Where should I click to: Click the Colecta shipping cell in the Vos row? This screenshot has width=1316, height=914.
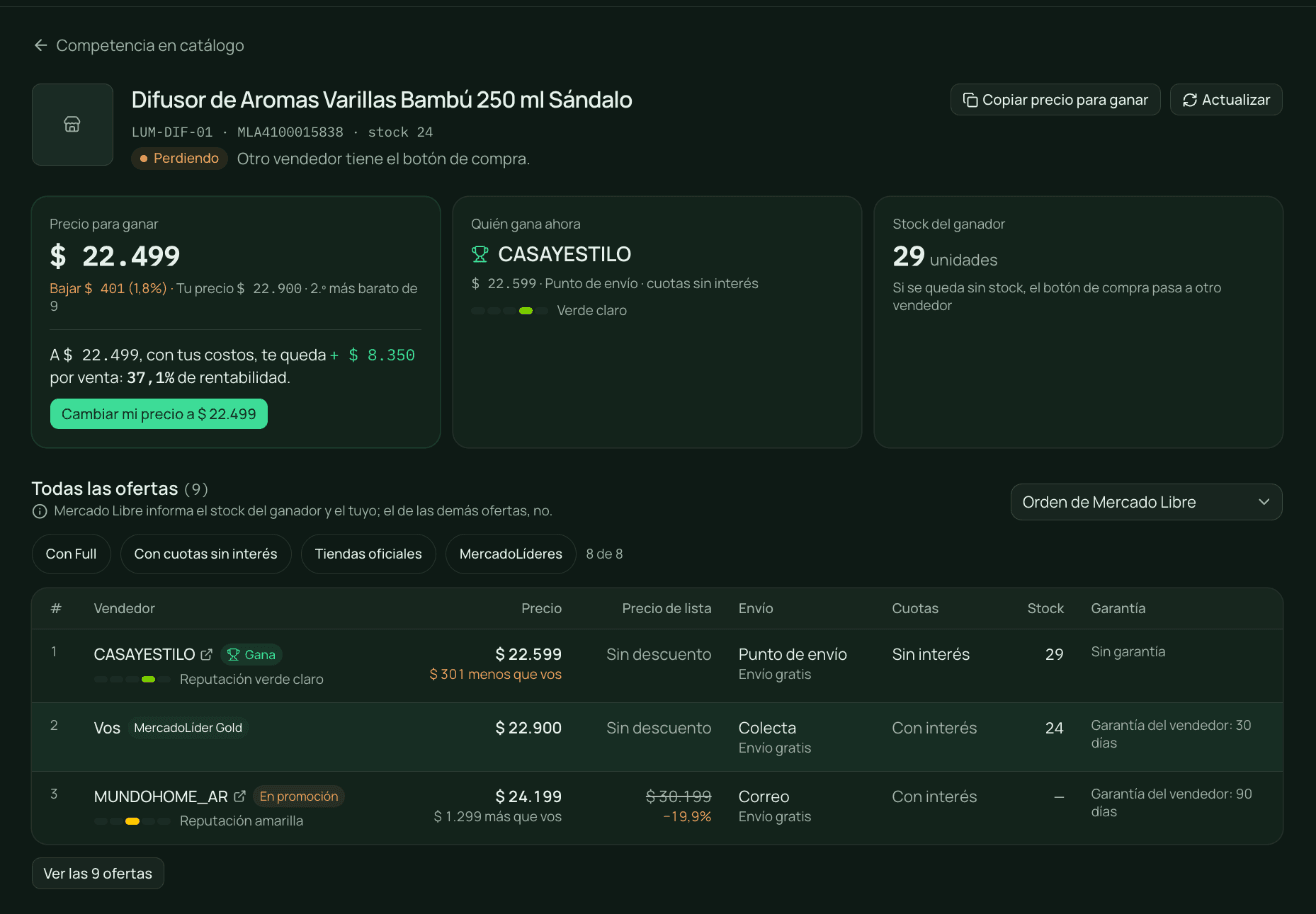point(767,728)
